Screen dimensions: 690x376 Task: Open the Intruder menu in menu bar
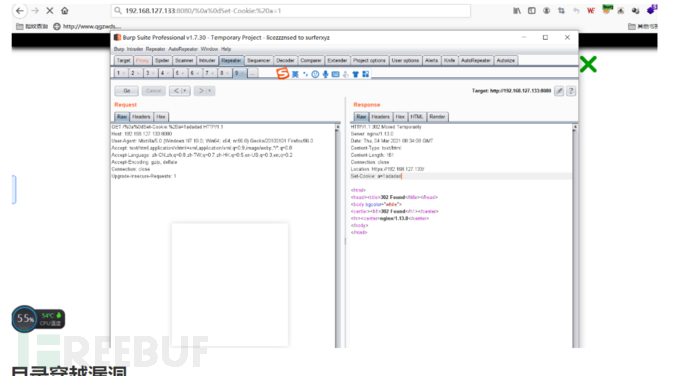(x=135, y=49)
